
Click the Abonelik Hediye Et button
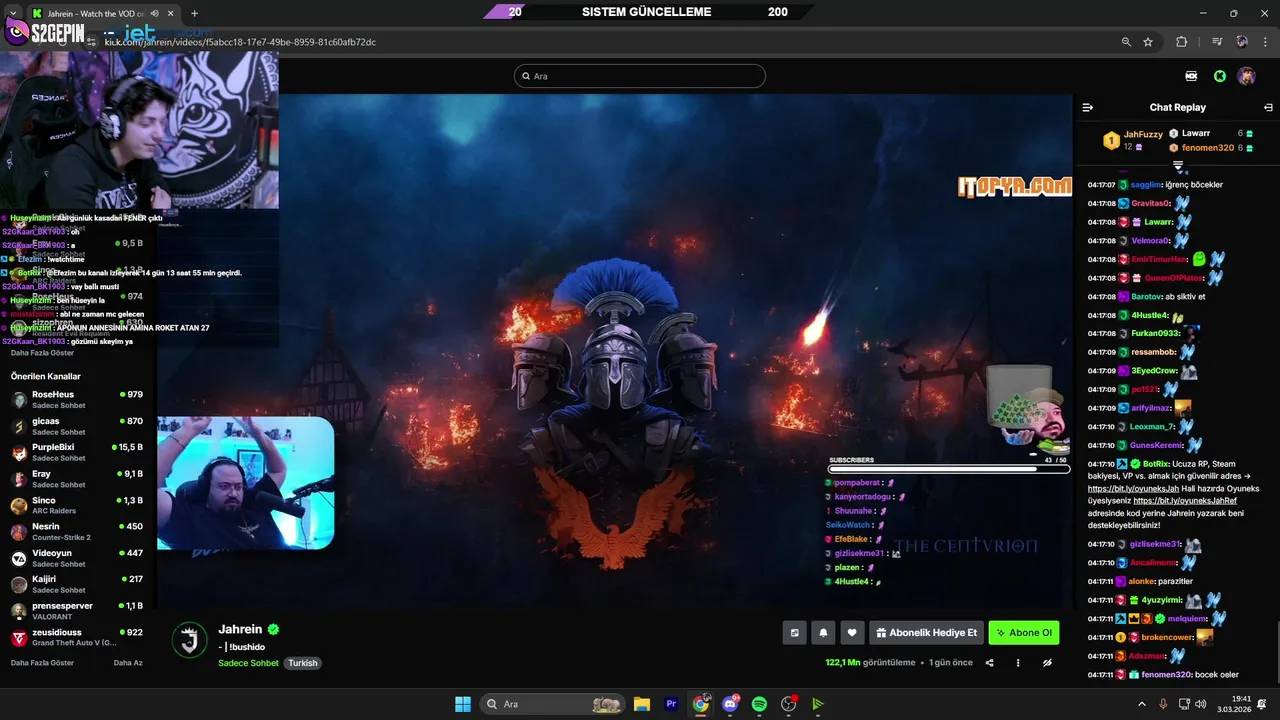point(925,633)
